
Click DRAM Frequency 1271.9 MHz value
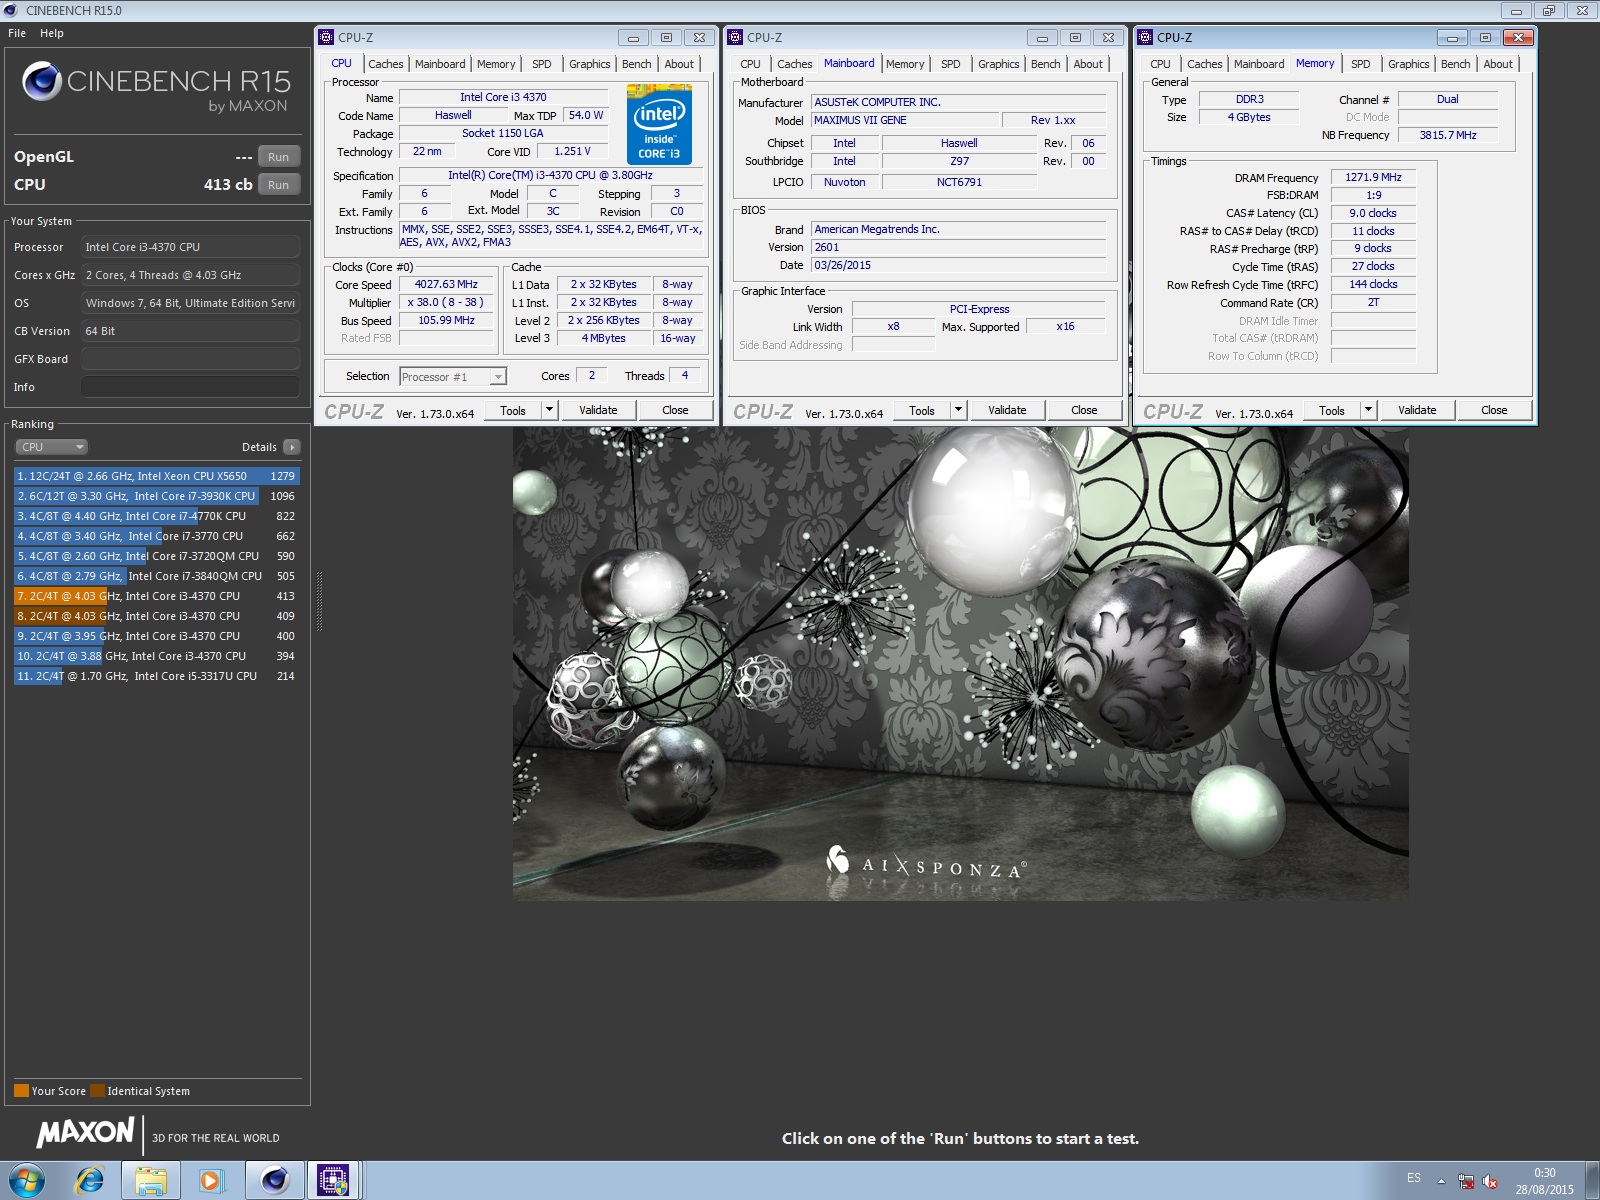pyautogui.click(x=1373, y=177)
